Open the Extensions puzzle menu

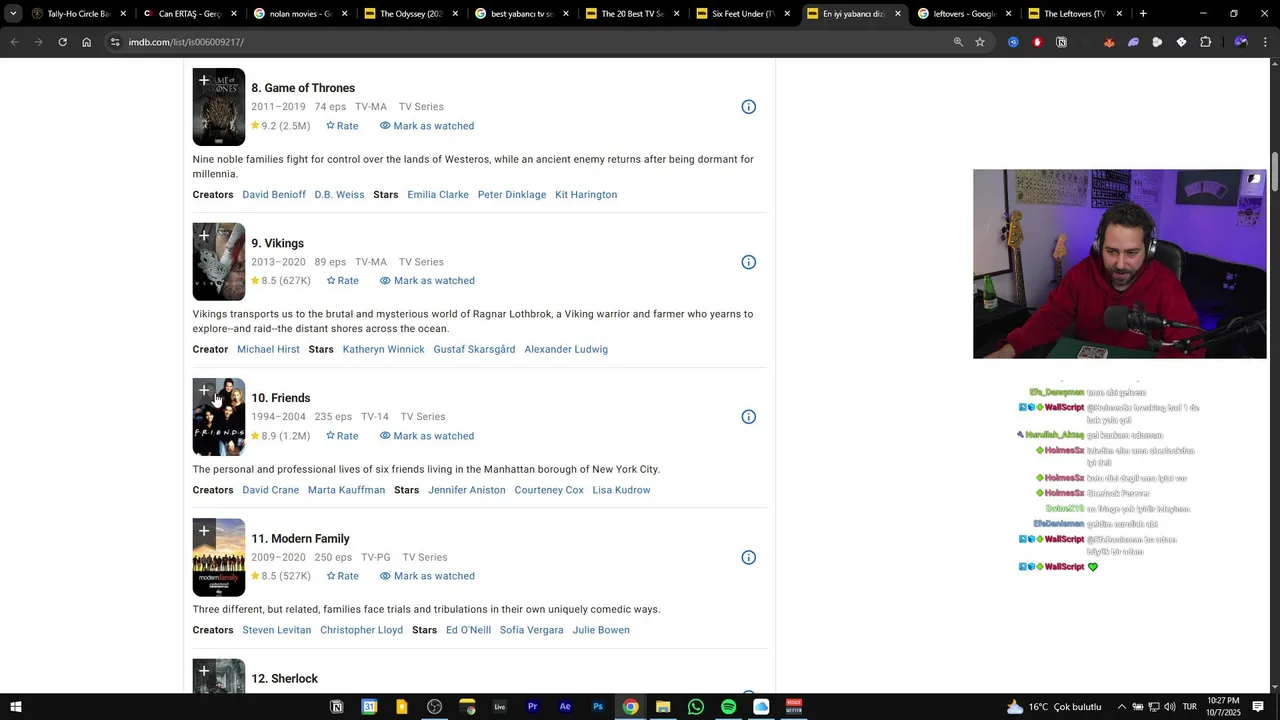click(x=1205, y=42)
